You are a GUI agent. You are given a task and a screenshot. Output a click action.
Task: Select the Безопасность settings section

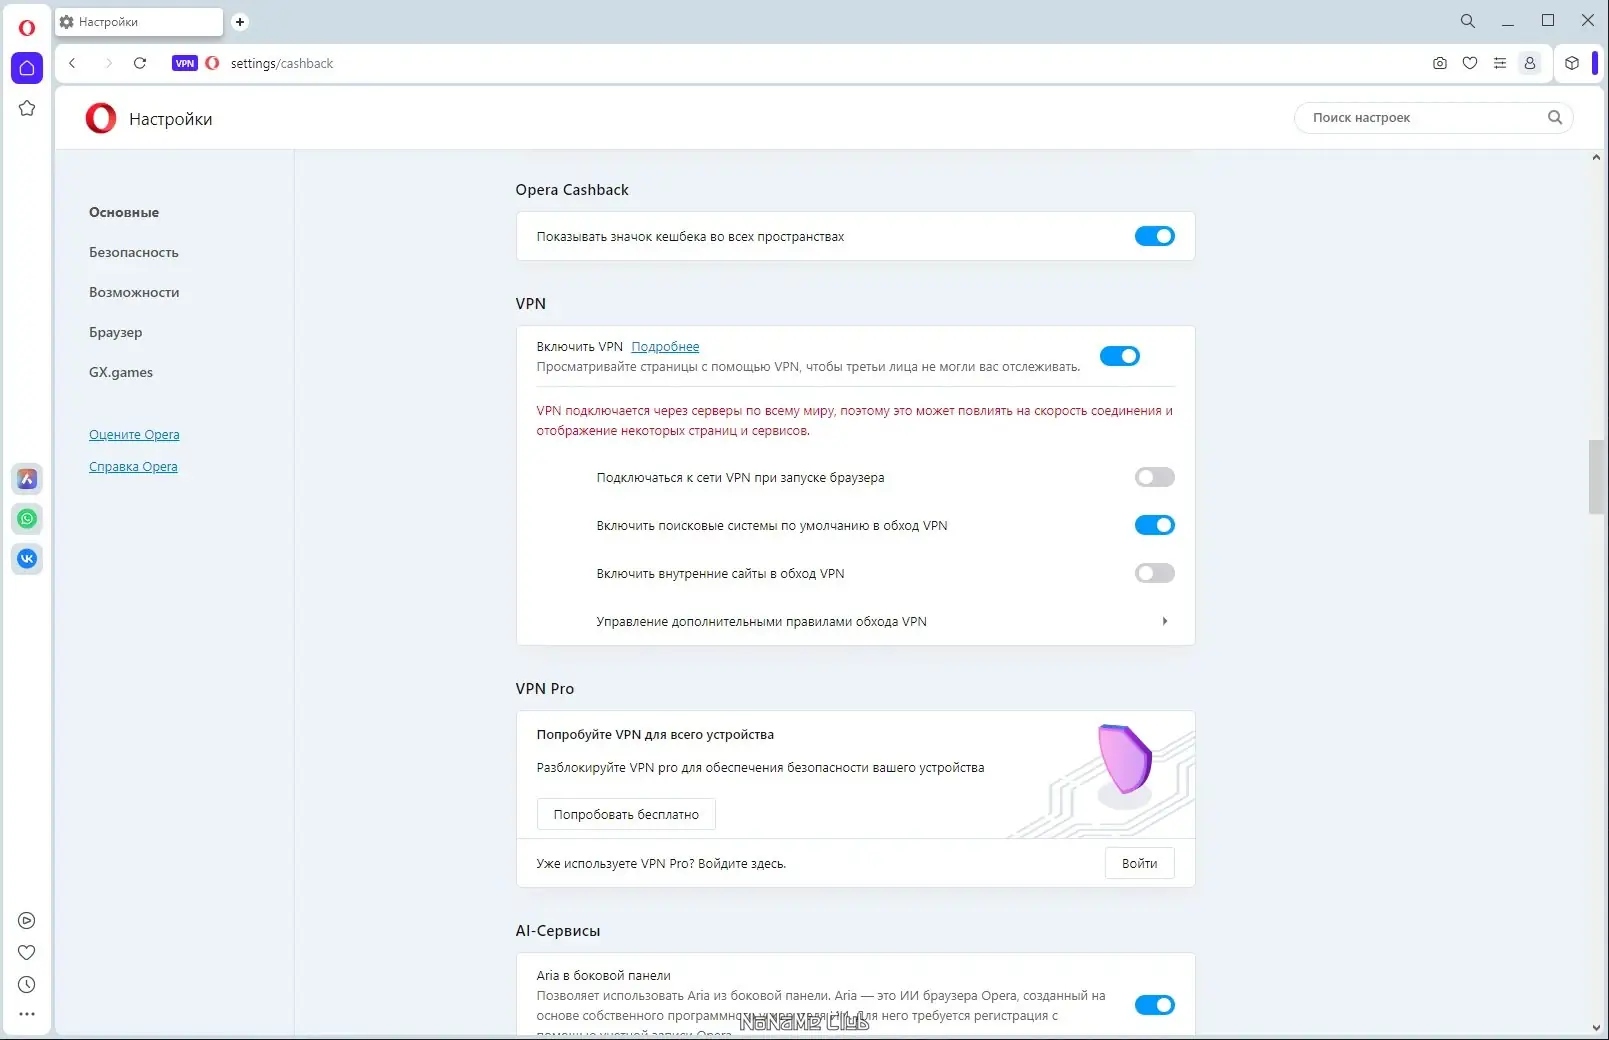(134, 252)
